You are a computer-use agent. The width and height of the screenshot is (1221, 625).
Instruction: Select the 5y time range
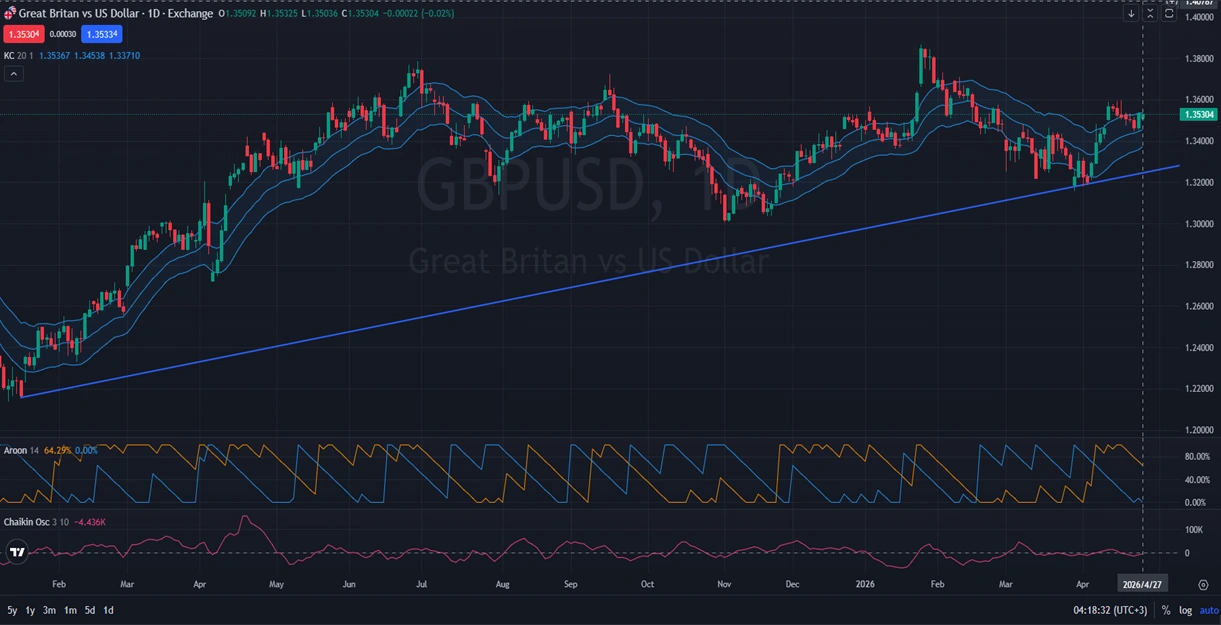[12, 610]
